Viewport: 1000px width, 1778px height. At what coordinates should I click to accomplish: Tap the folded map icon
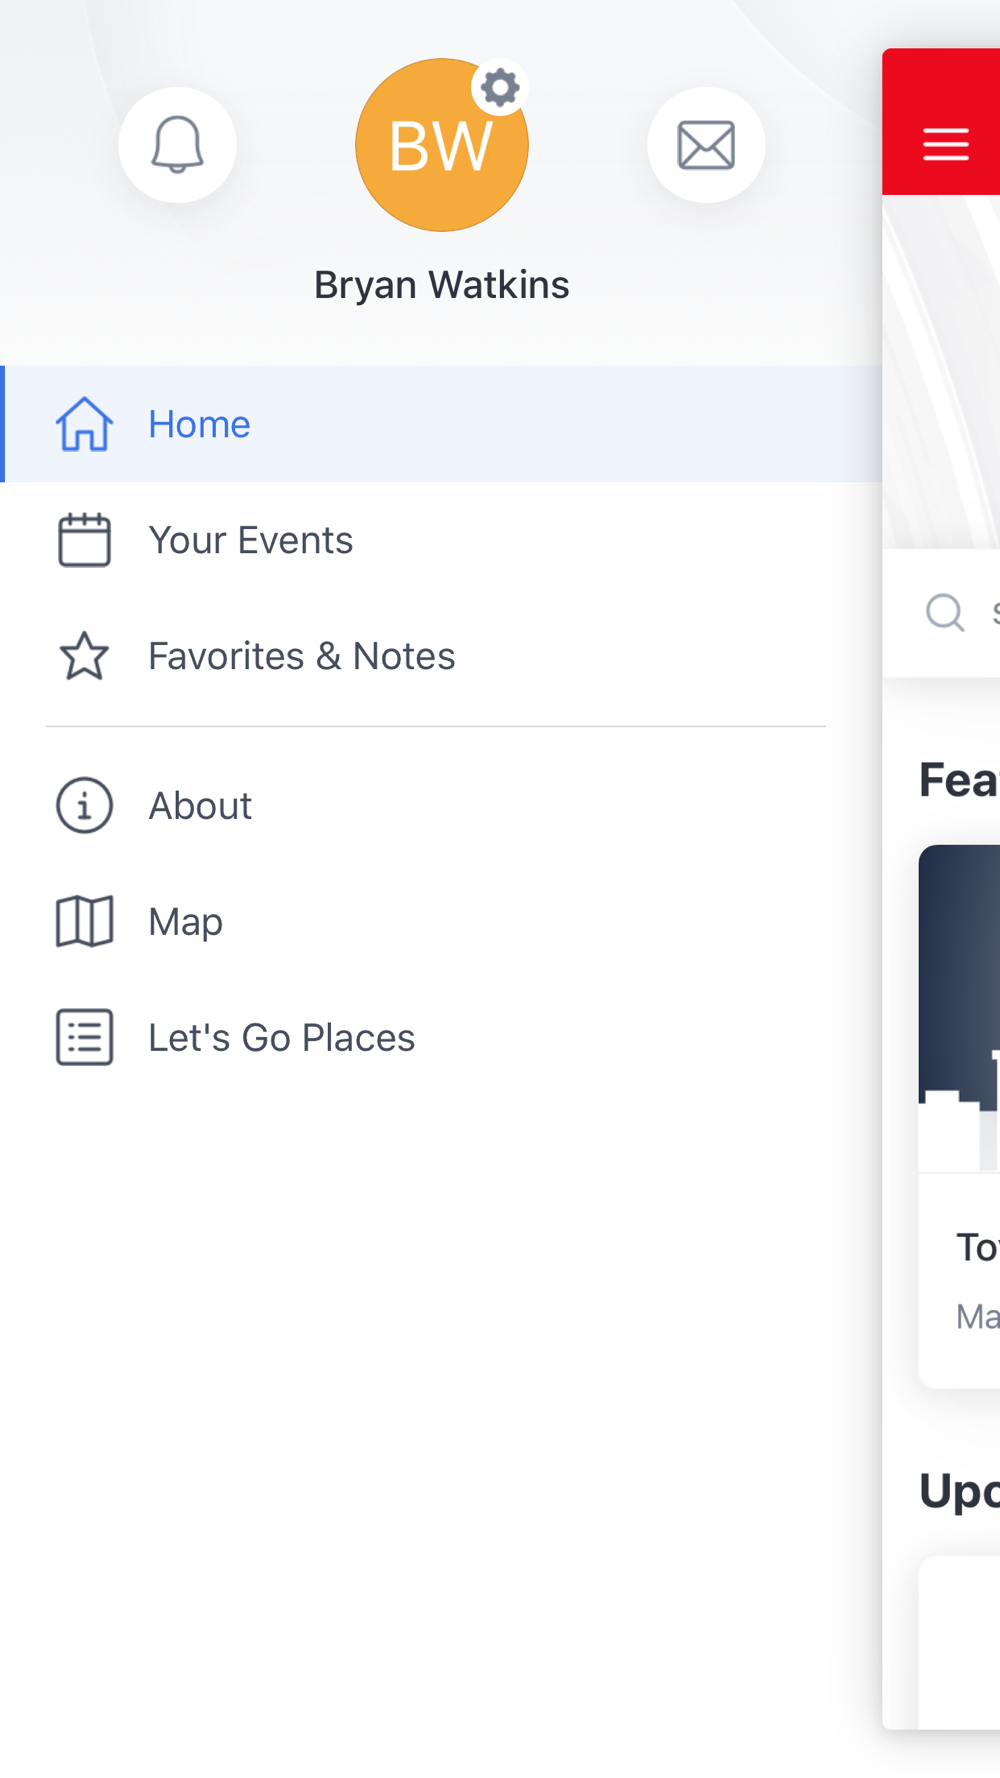click(84, 921)
